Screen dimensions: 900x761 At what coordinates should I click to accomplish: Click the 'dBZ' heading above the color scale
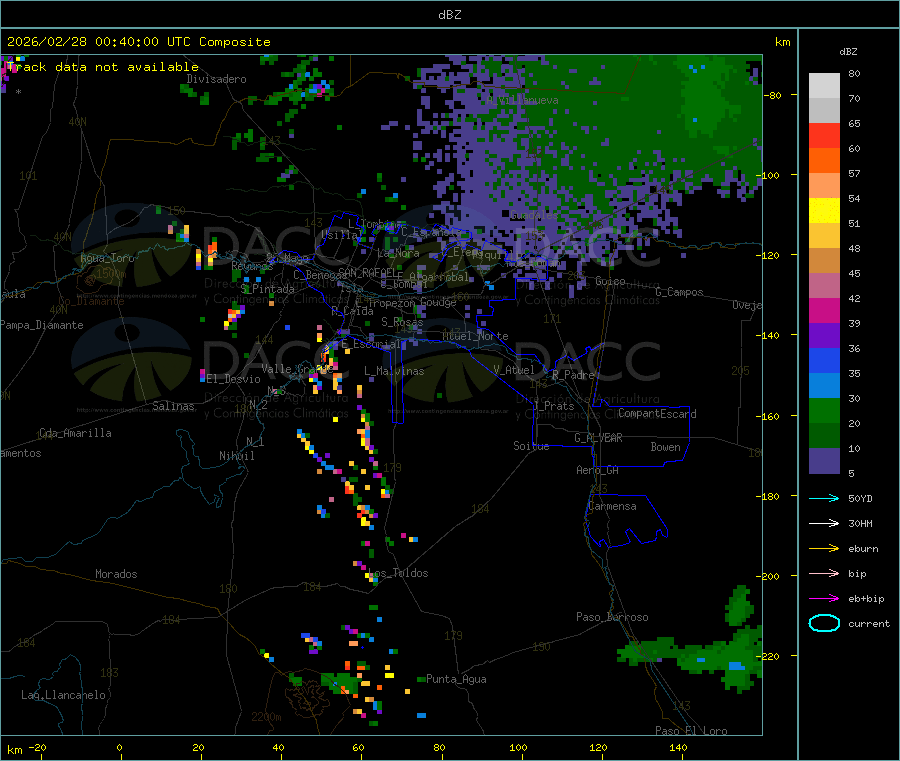pos(848,52)
